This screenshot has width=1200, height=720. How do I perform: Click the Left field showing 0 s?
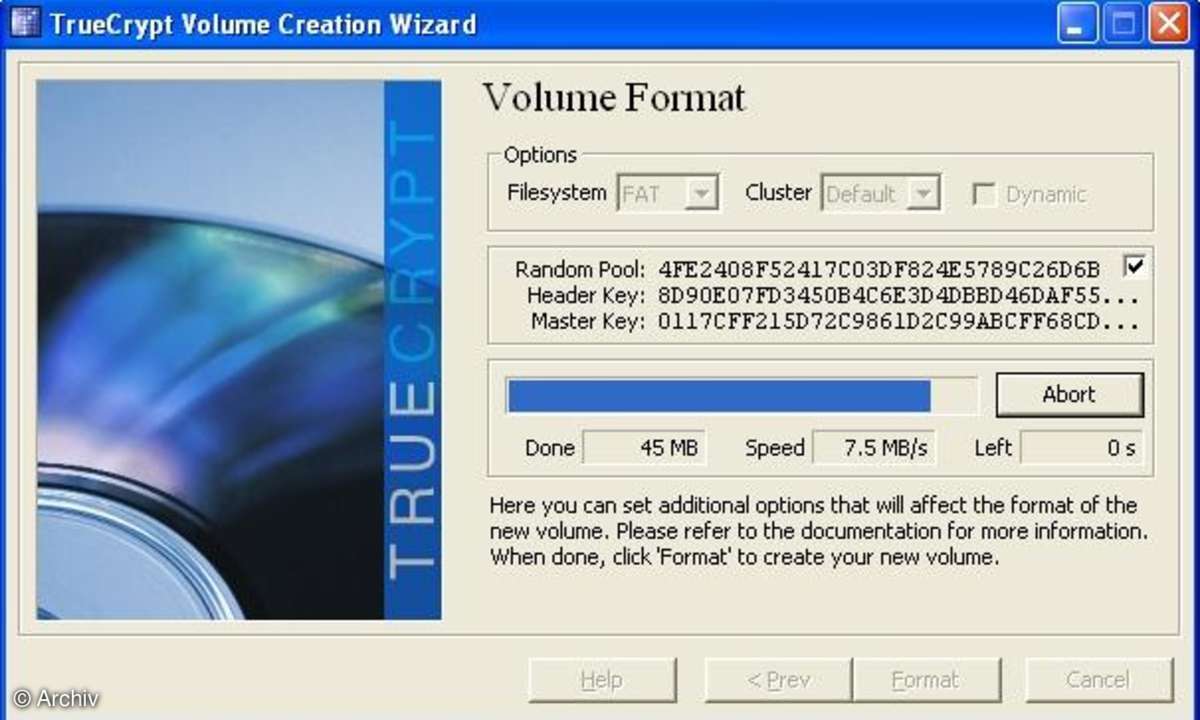tap(1081, 448)
